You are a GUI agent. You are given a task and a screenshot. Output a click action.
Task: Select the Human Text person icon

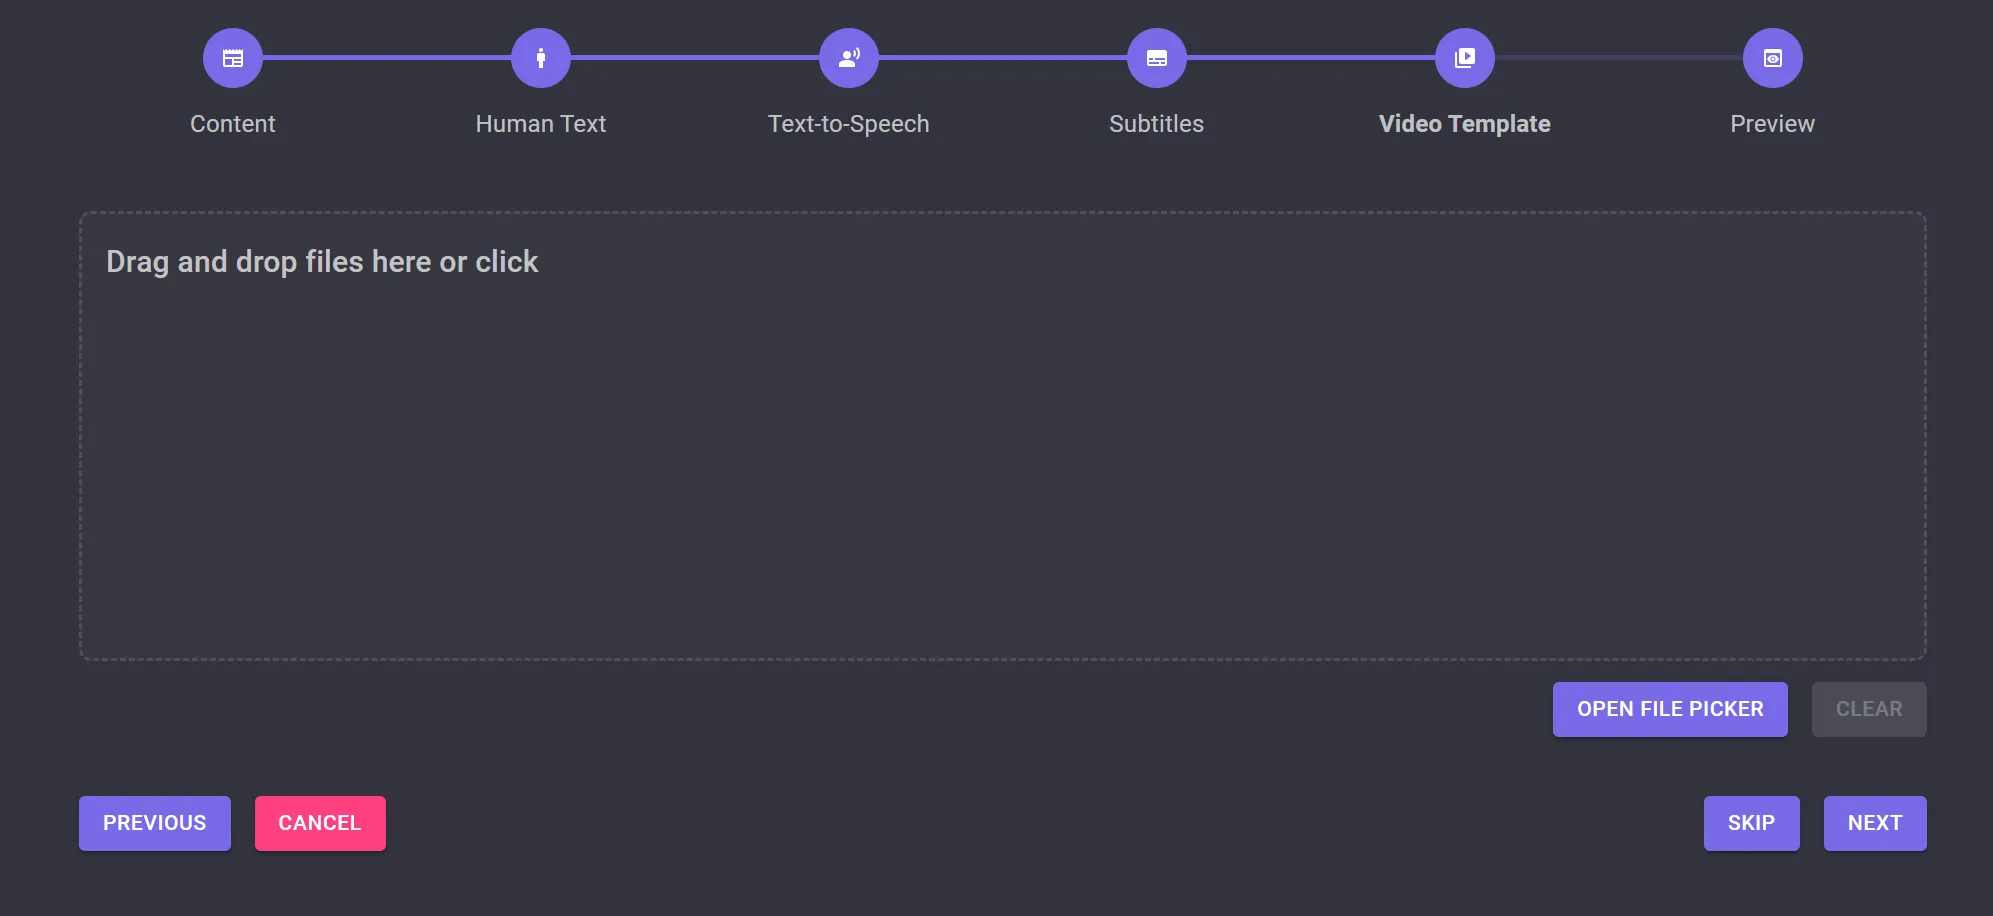coord(540,58)
